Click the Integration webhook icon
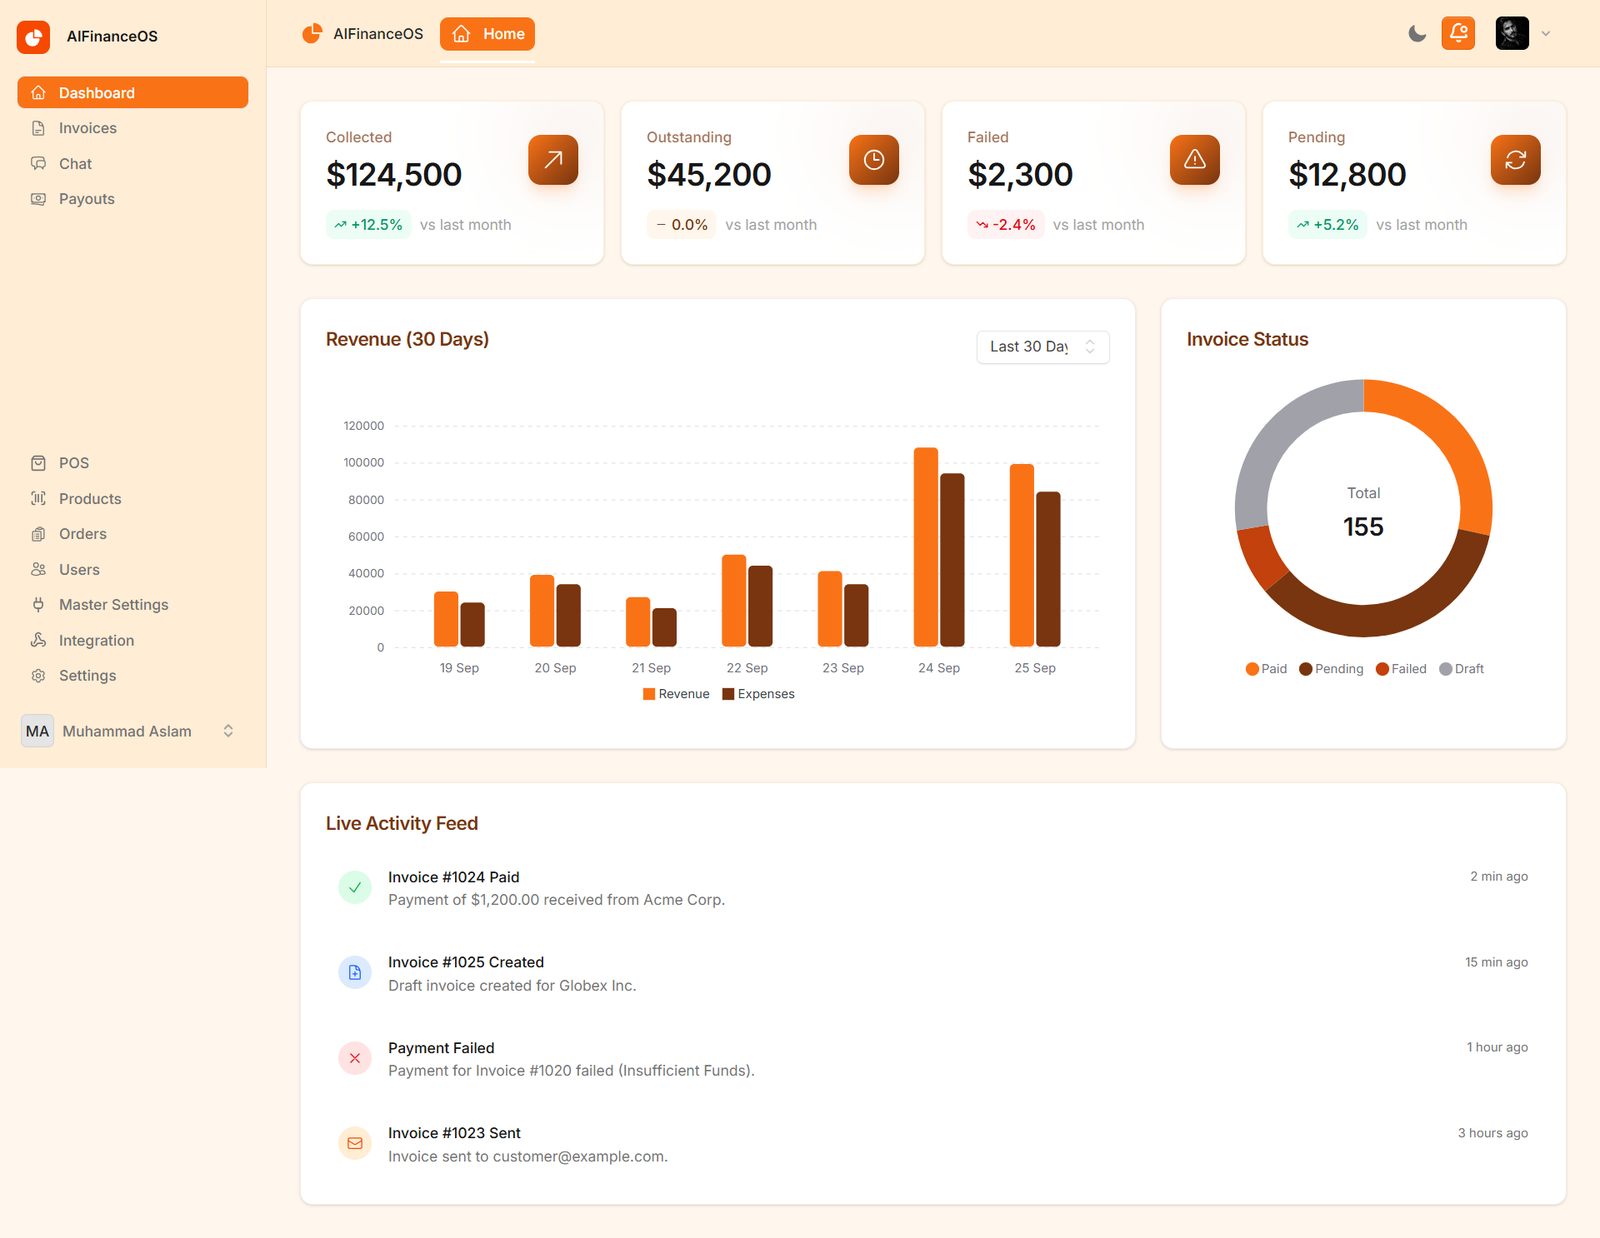Screen dimensions: 1600x1238 (38, 640)
